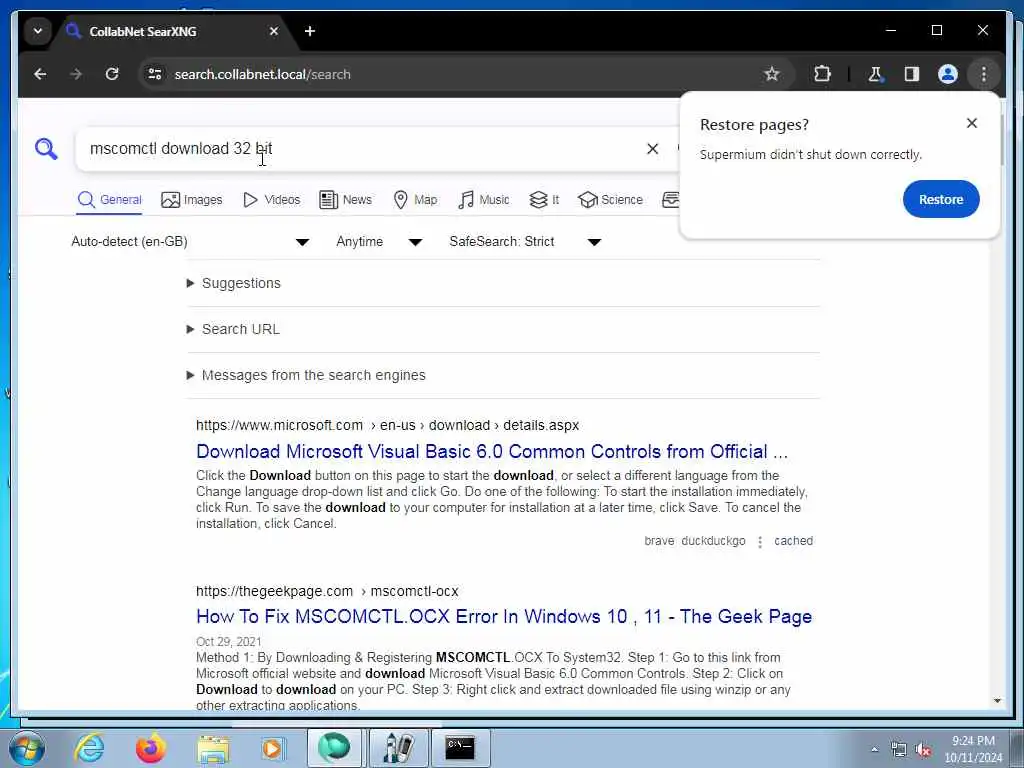Dismiss the Restore pages popup
Image resolution: width=1024 pixels, height=768 pixels.
pyautogui.click(x=972, y=123)
